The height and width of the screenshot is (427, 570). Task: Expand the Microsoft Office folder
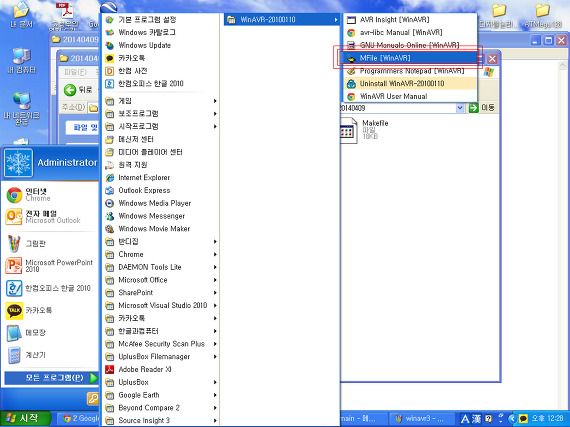click(161, 280)
